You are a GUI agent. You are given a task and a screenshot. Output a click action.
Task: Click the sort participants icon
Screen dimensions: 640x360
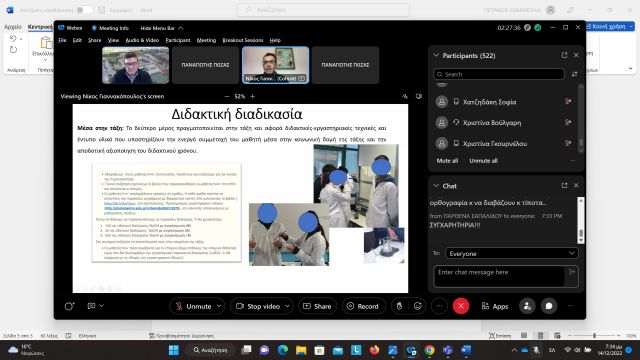574,74
